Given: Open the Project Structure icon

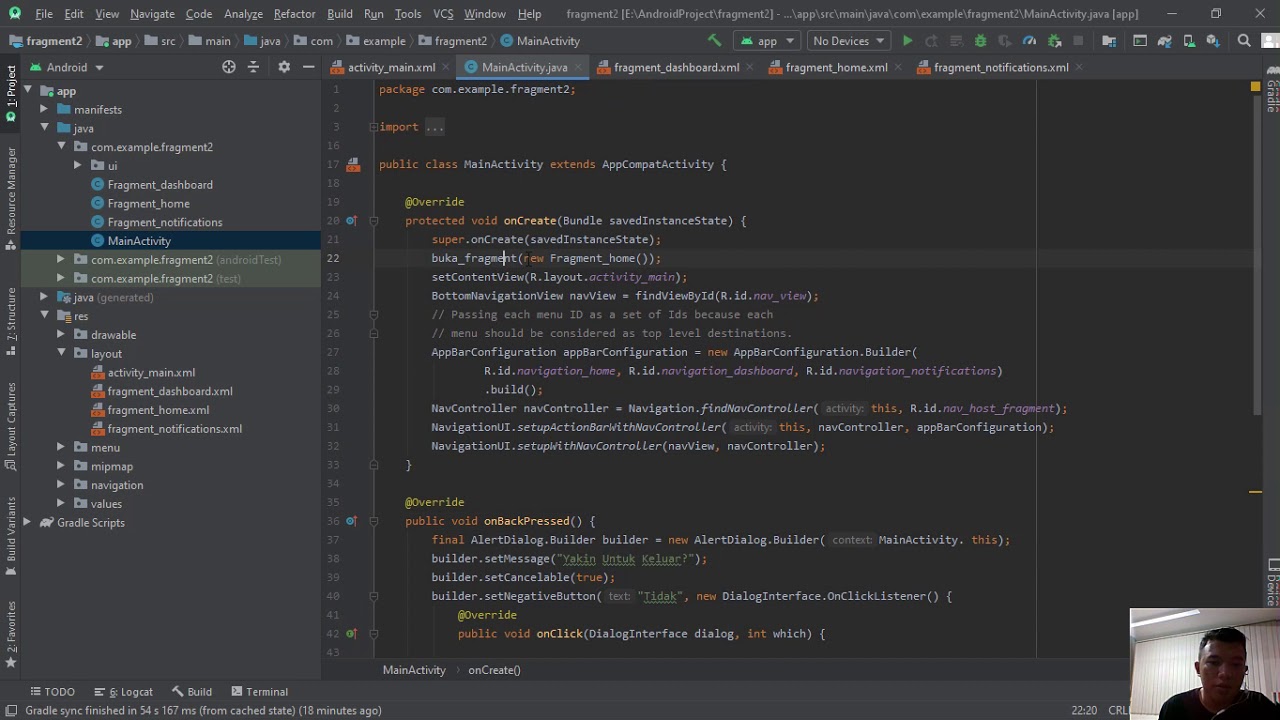Looking at the screenshot, I should [1109, 41].
